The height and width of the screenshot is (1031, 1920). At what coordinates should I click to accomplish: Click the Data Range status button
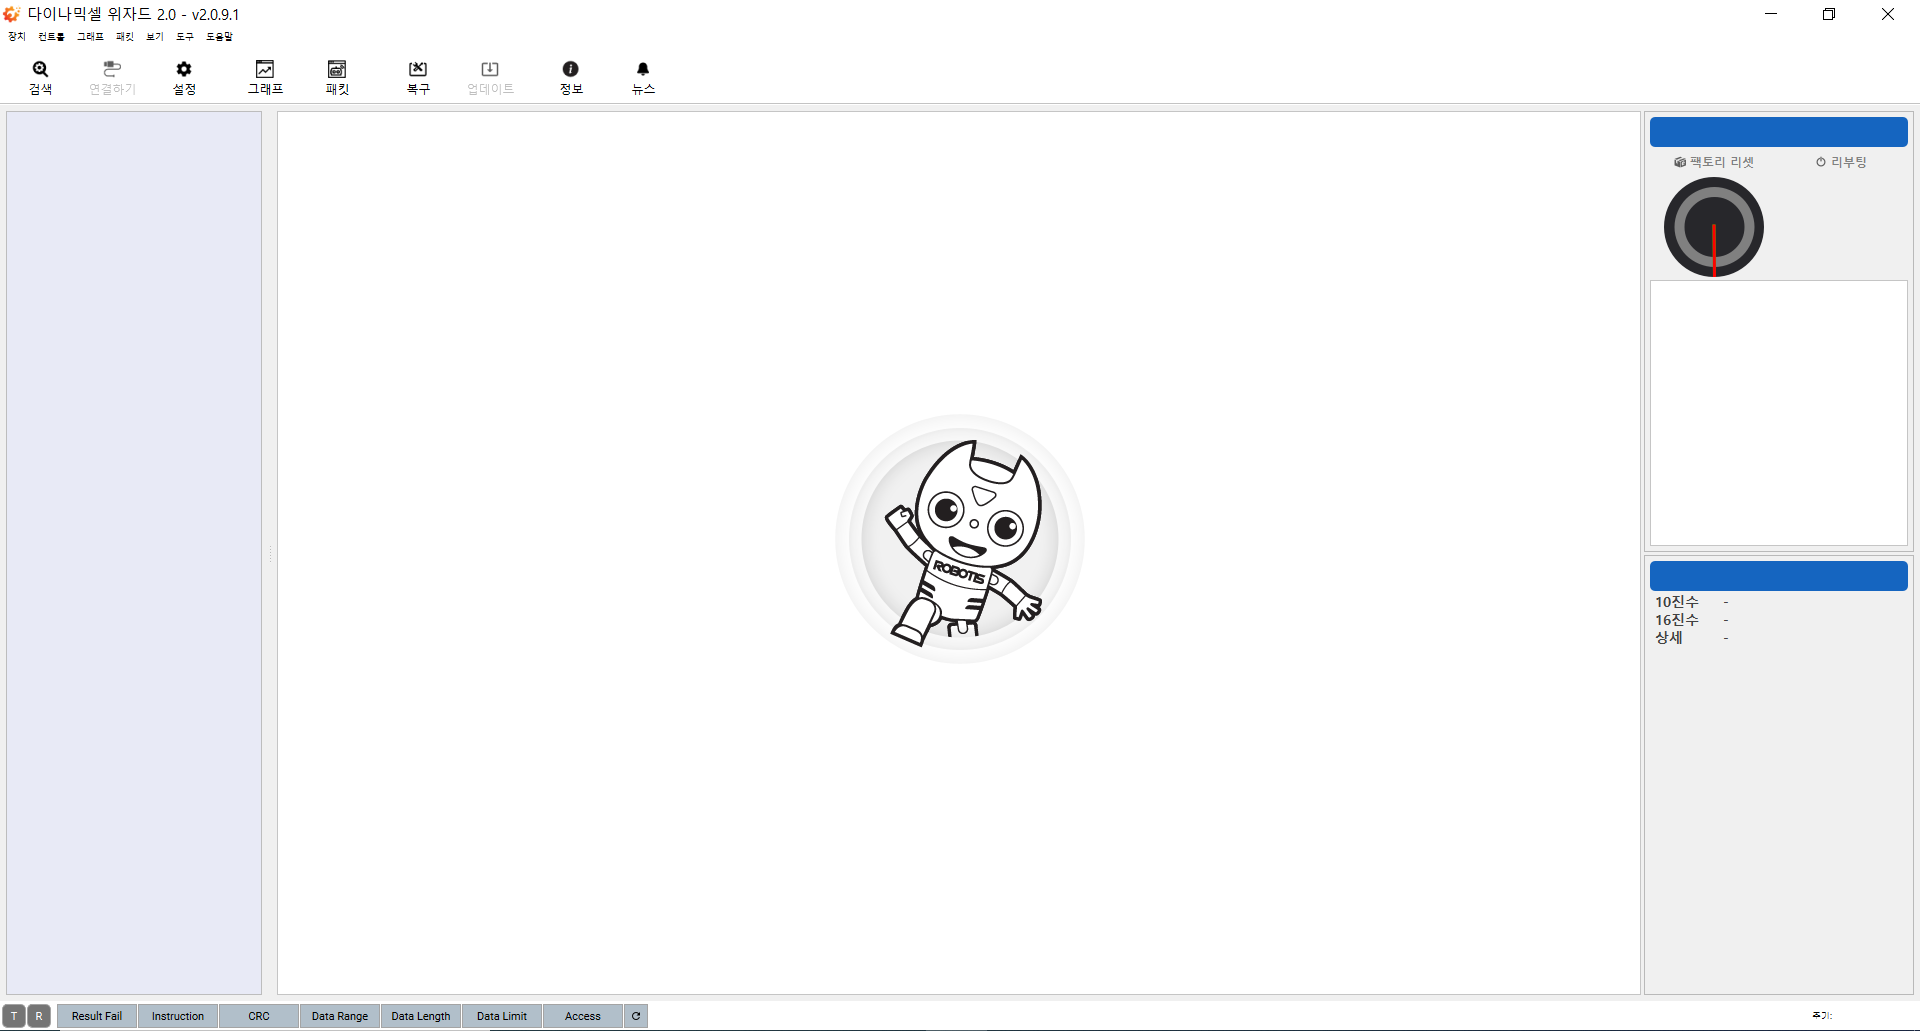(340, 1016)
